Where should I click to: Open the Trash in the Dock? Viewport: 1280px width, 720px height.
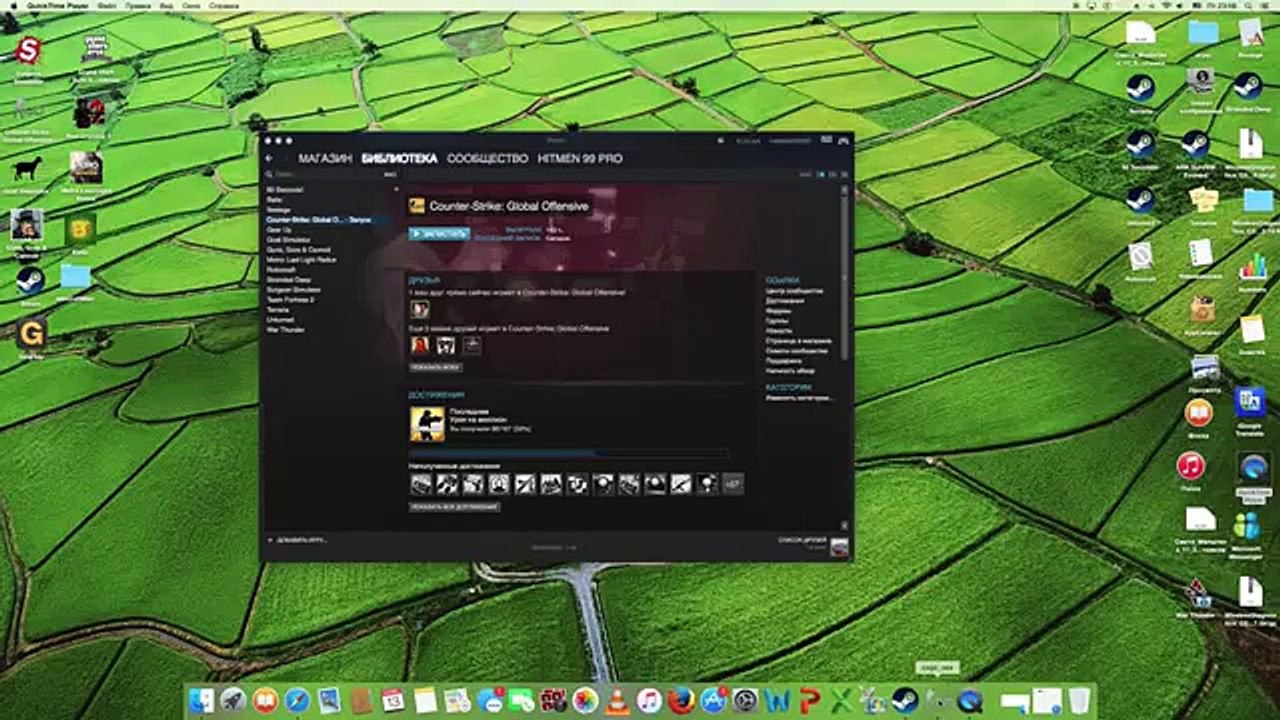point(1079,700)
